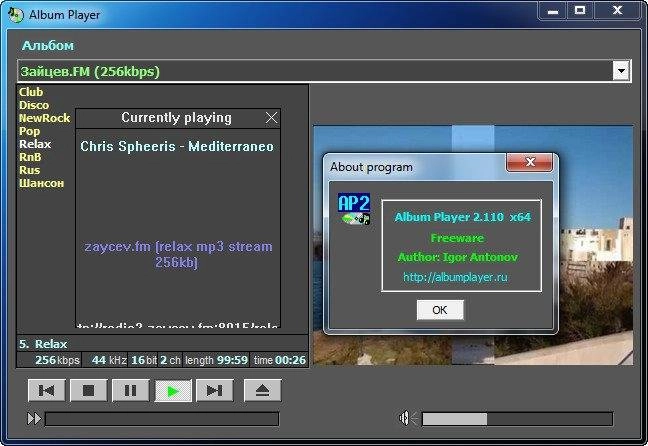The height and width of the screenshot is (446, 648).
Task: Click the Freeware label
Action: click(457, 238)
